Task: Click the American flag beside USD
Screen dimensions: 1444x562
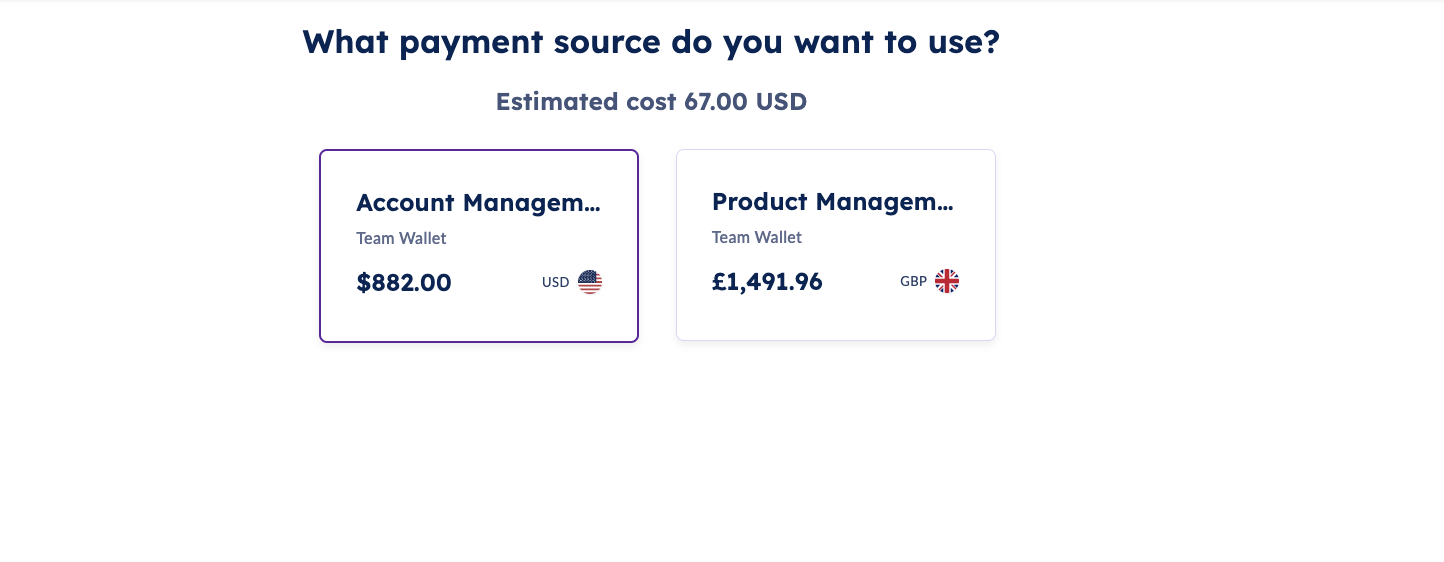Action: pos(590,282)
